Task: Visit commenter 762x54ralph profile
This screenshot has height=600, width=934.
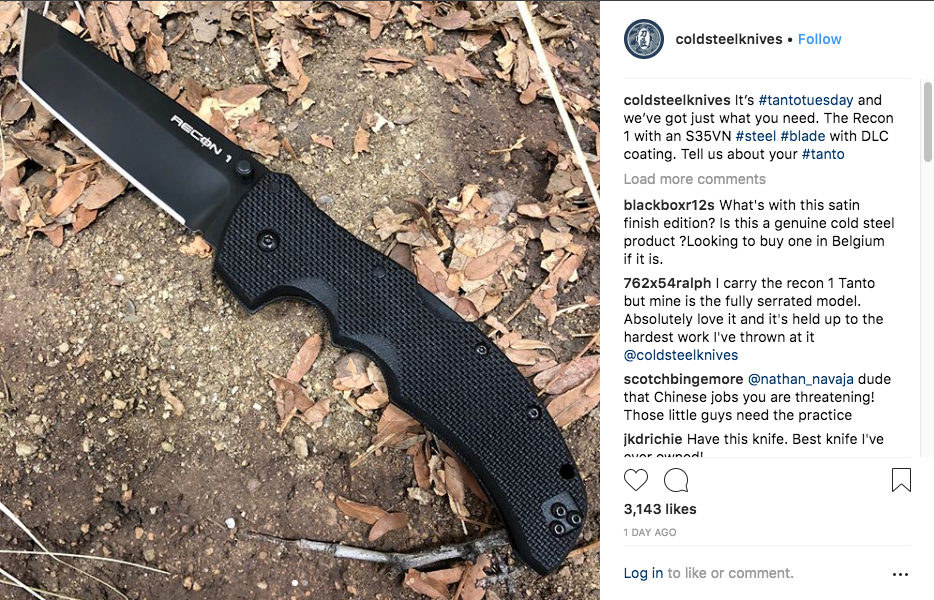Action: 667,283
